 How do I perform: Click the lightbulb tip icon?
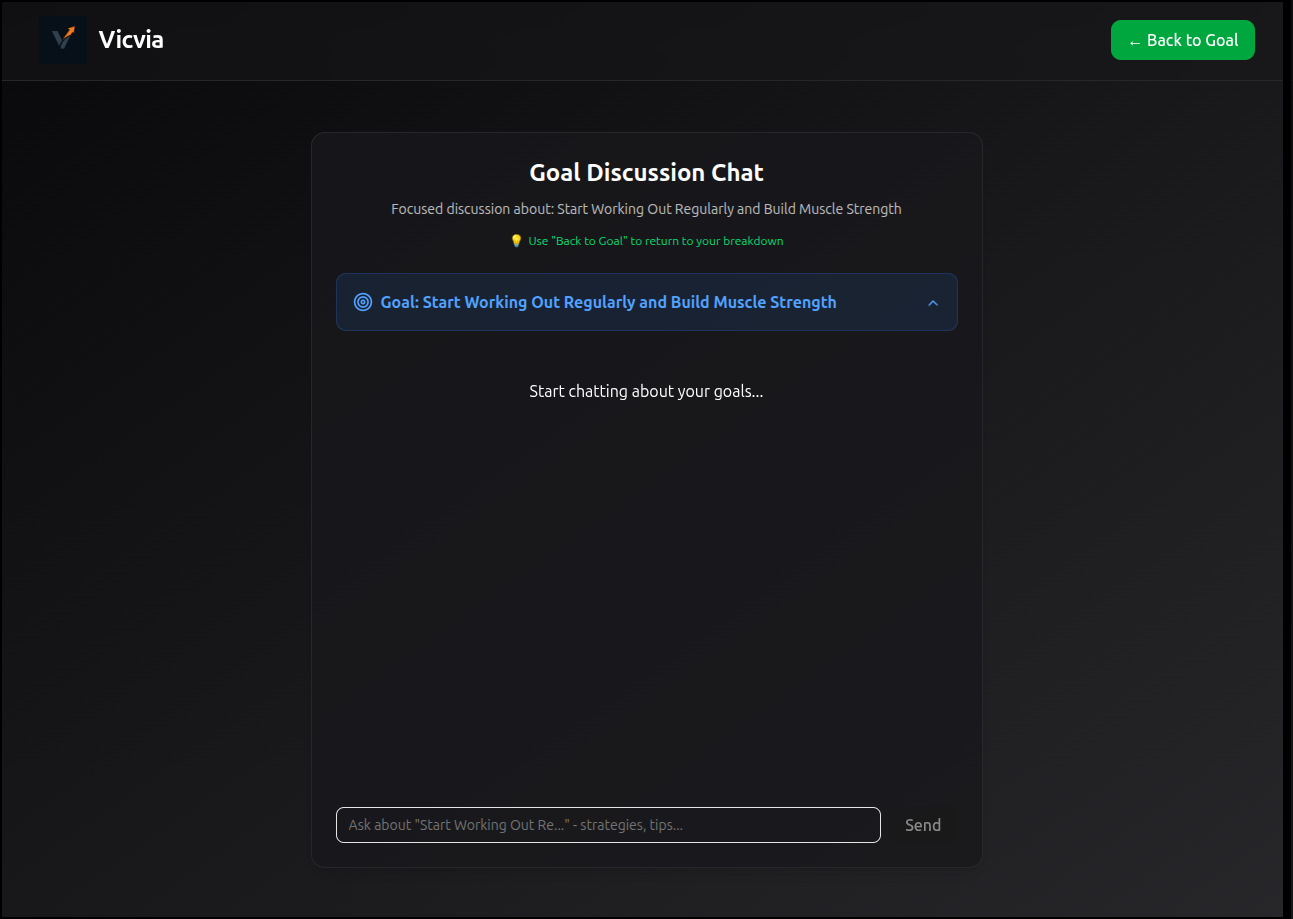516,240
